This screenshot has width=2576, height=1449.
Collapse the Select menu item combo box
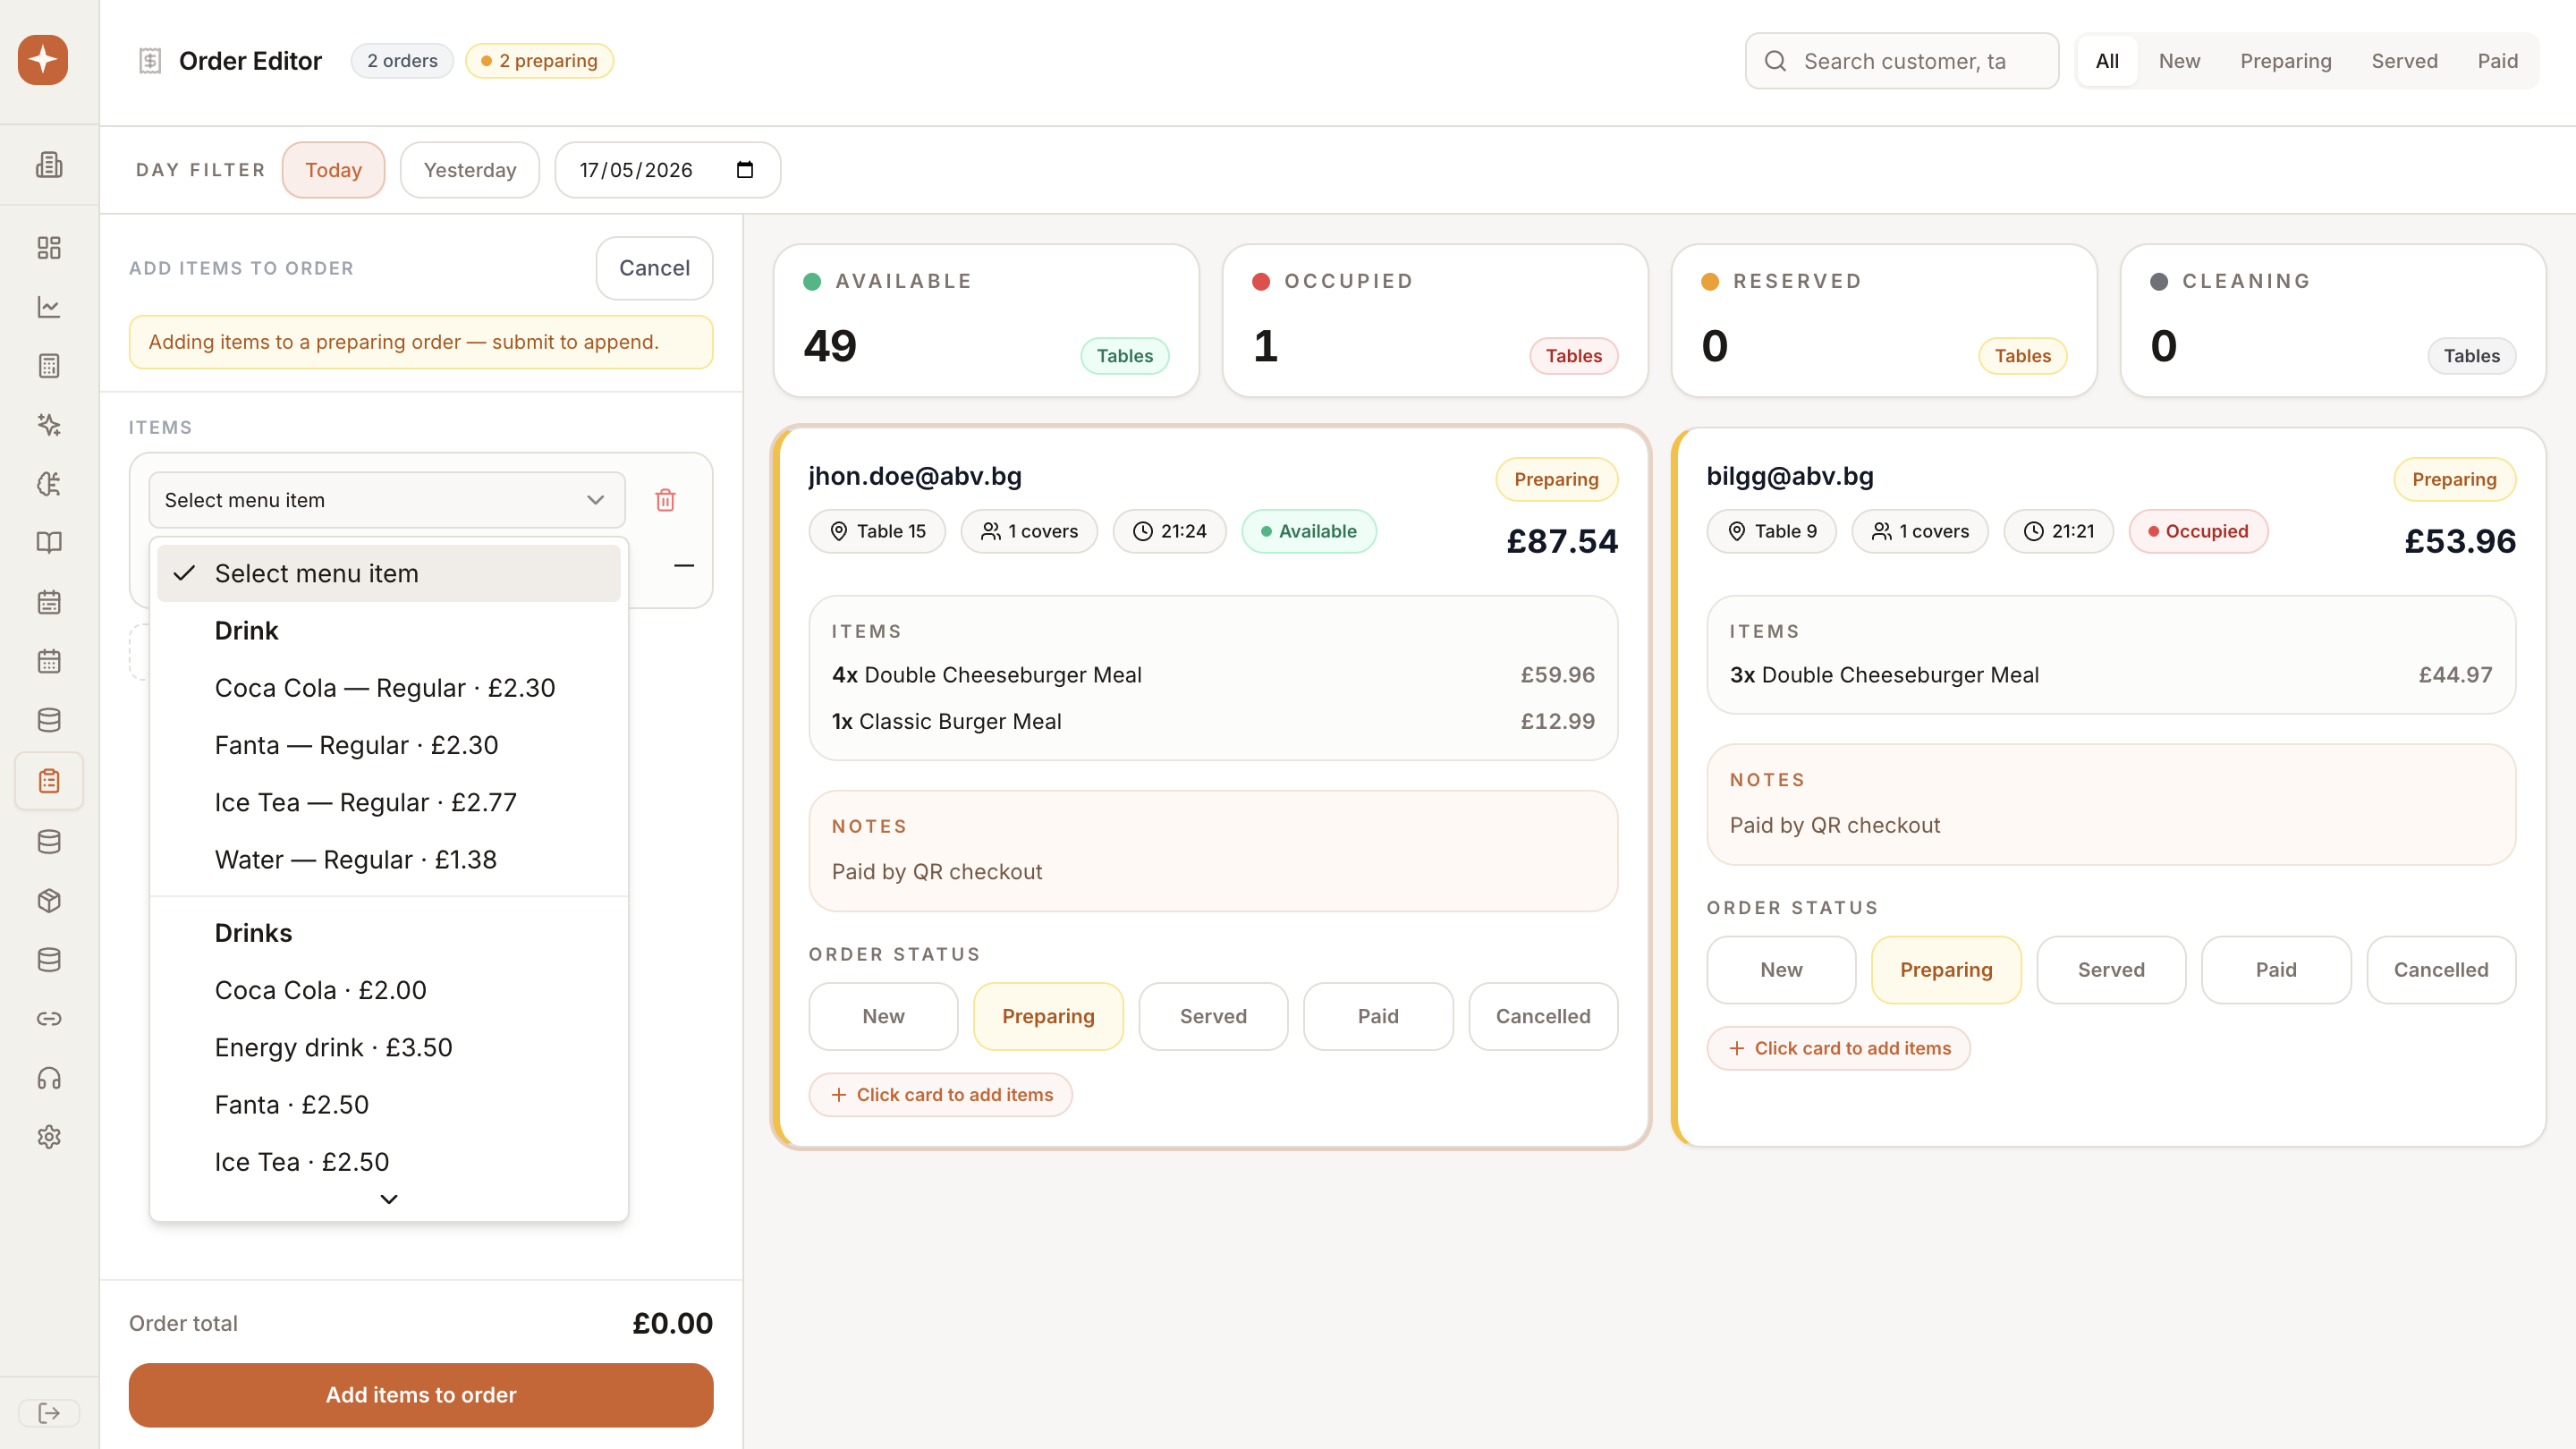[x=387, y=500]
